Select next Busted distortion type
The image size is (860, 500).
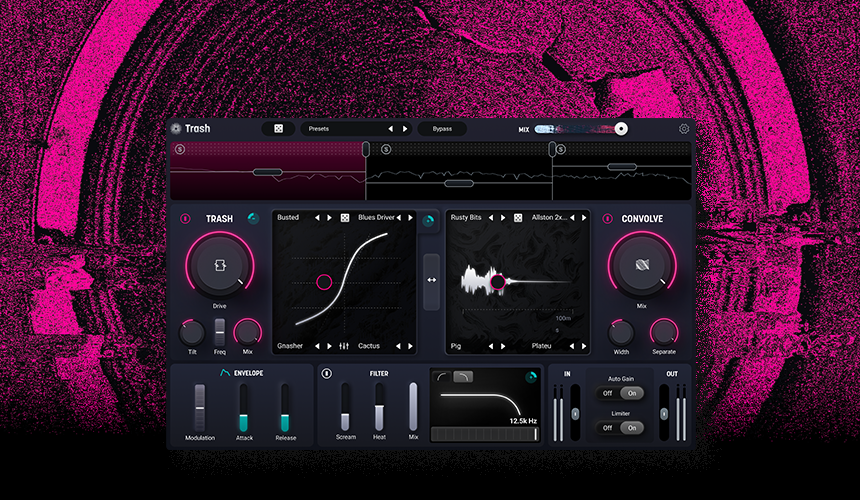(330, 218)
